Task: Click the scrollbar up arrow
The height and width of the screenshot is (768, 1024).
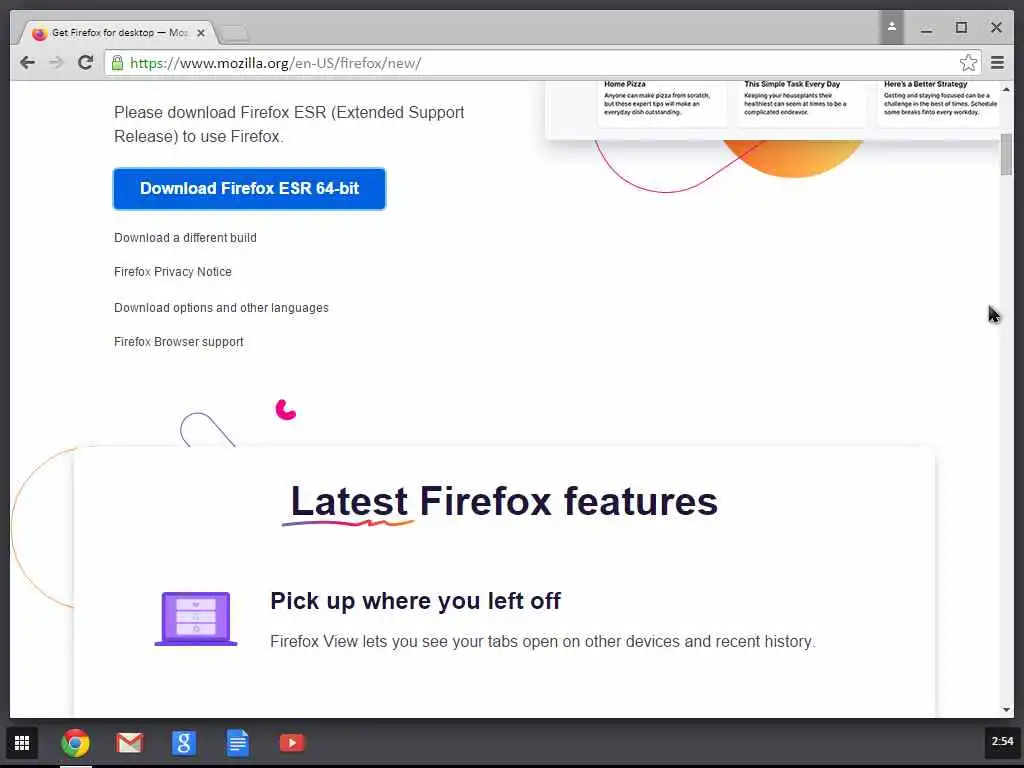Action: pyautogui.click(x=1006, y=89)
